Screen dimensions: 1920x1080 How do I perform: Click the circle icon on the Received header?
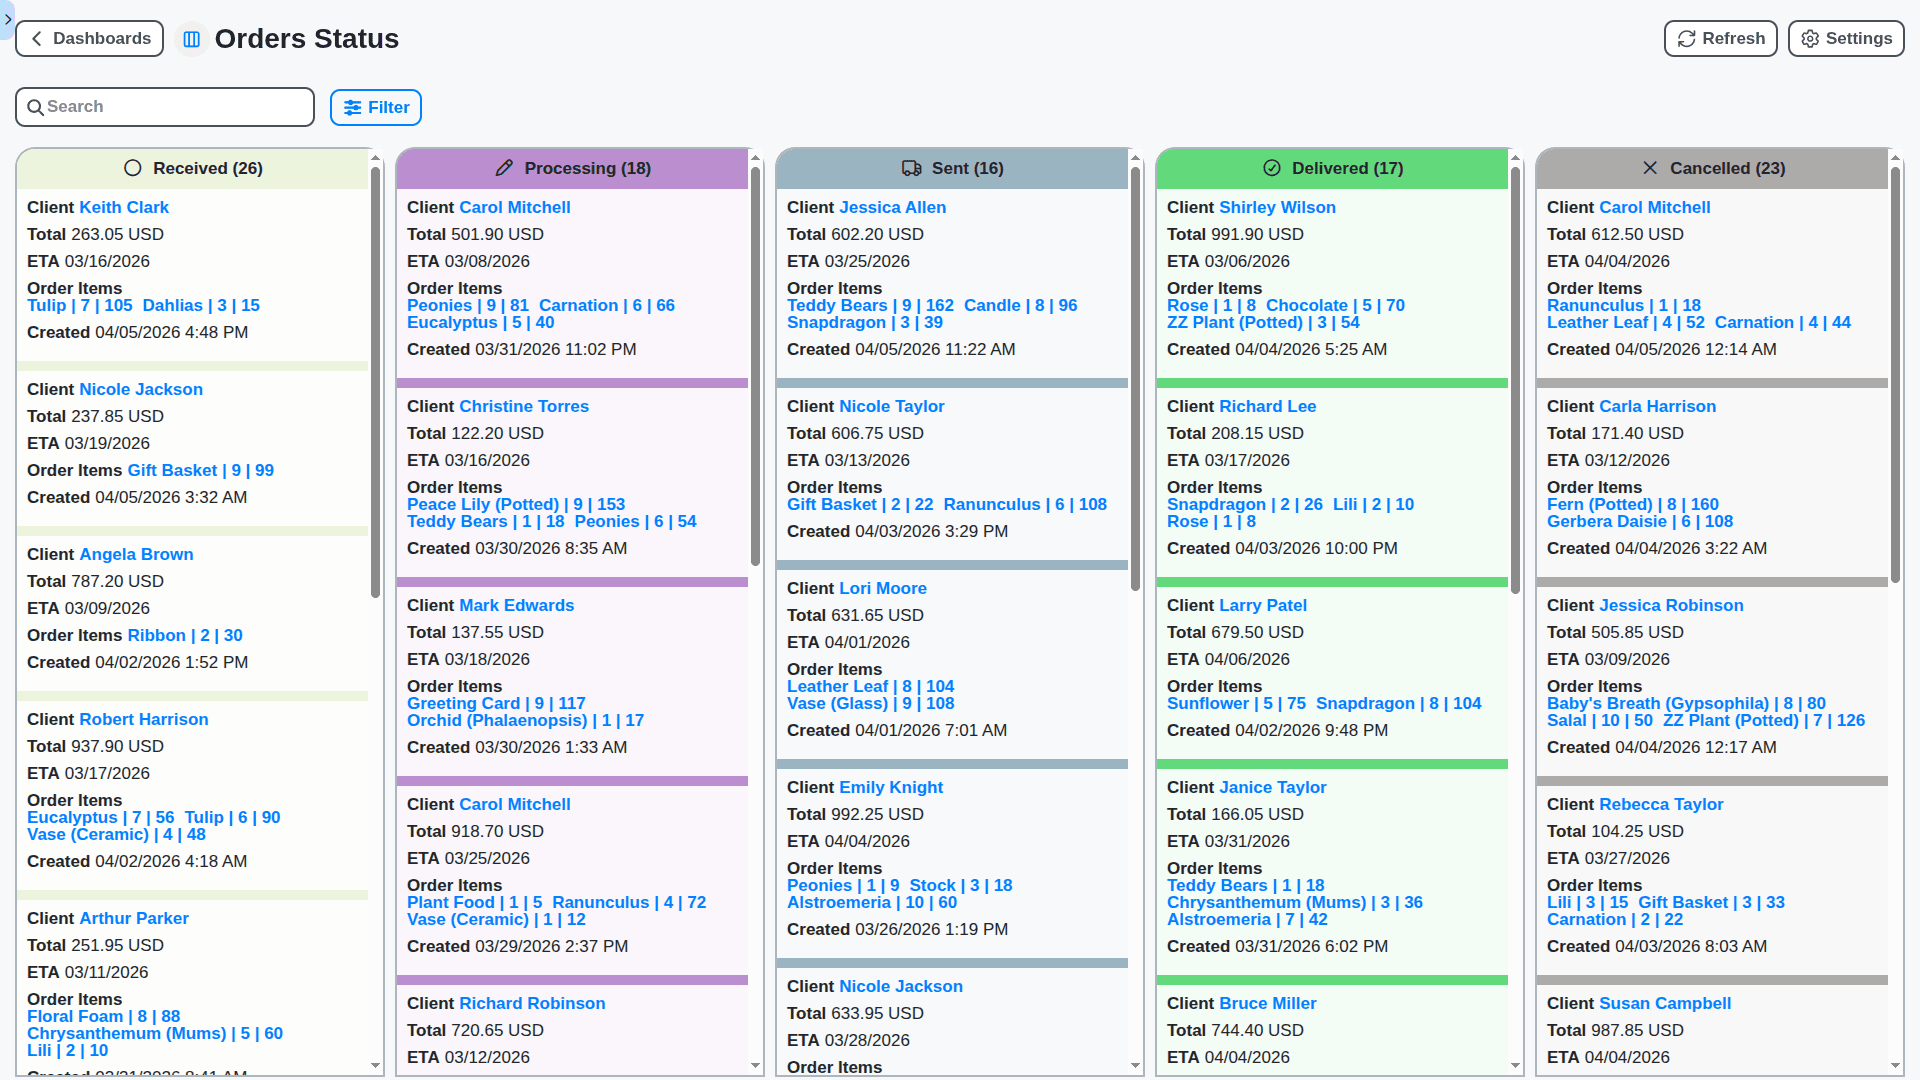[132, 168]
